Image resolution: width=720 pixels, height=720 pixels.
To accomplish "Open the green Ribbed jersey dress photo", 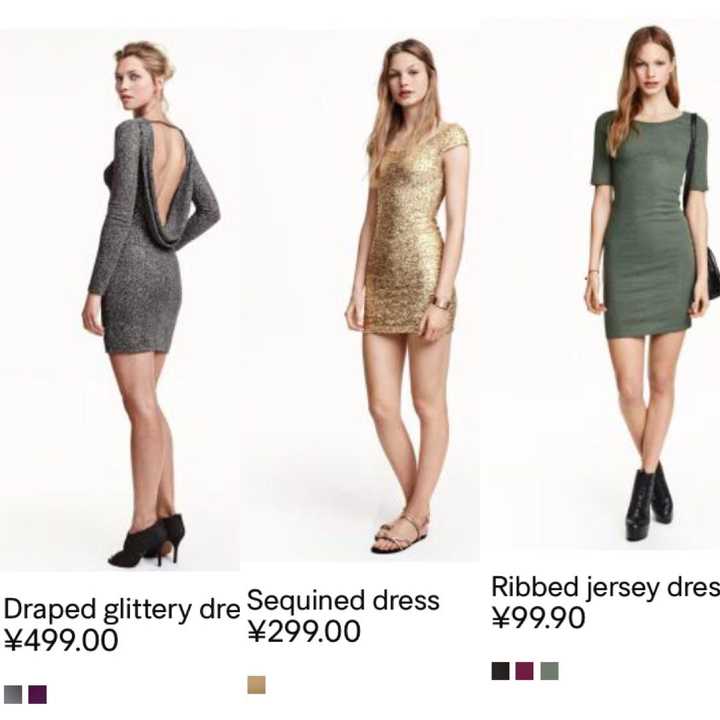I will (x=602, y=284).
